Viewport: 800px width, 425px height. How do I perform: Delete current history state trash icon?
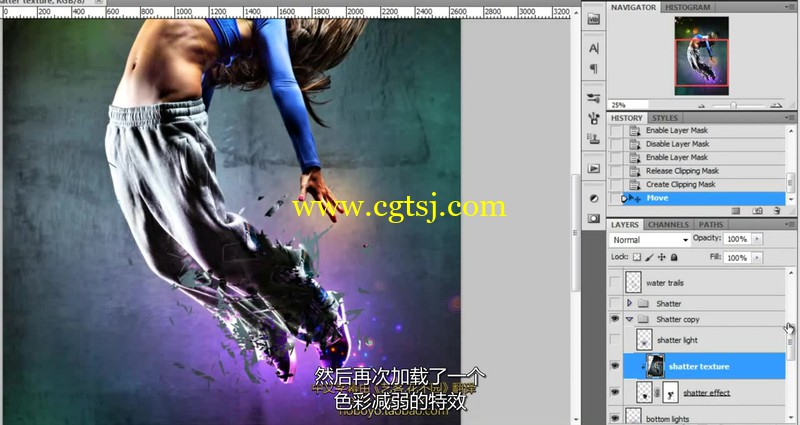[777, 211]
